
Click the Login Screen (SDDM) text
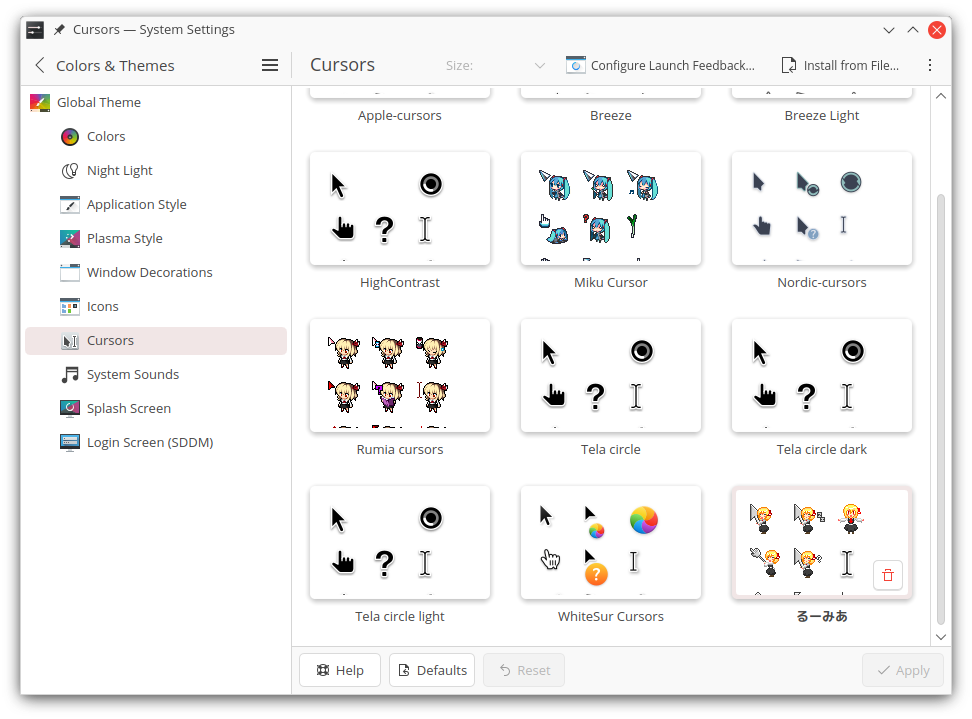click(x=150, y=443)
